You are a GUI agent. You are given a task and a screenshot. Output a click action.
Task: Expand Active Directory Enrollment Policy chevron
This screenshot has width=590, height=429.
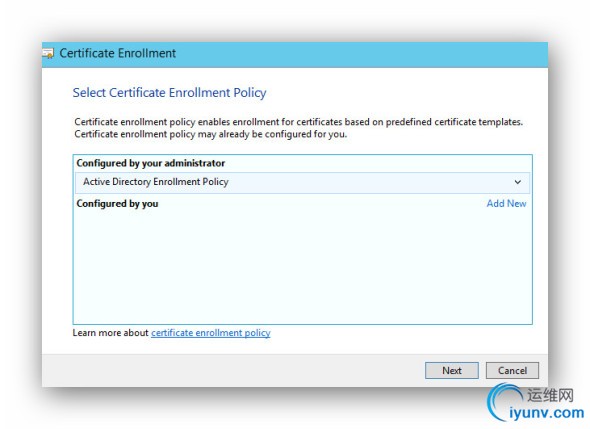[x=518, y=182]
